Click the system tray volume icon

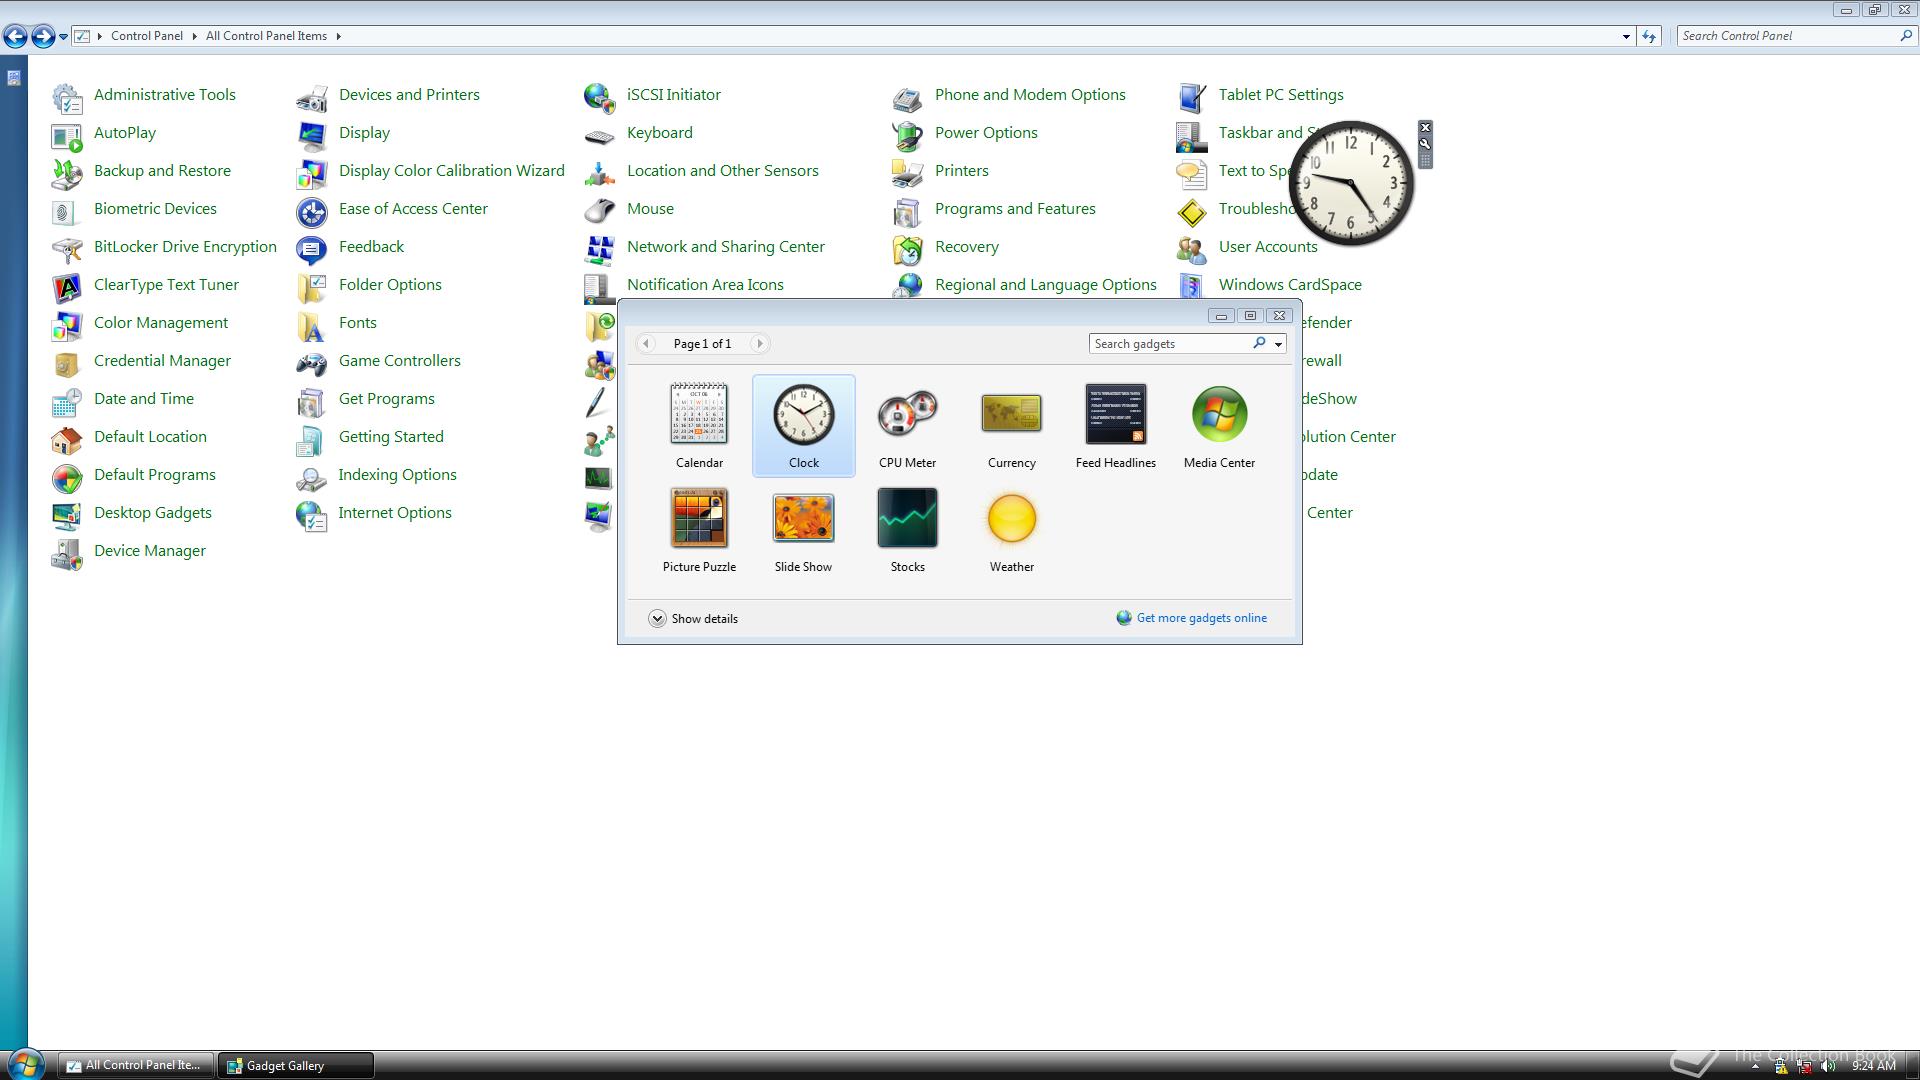pos(1828,1066)
